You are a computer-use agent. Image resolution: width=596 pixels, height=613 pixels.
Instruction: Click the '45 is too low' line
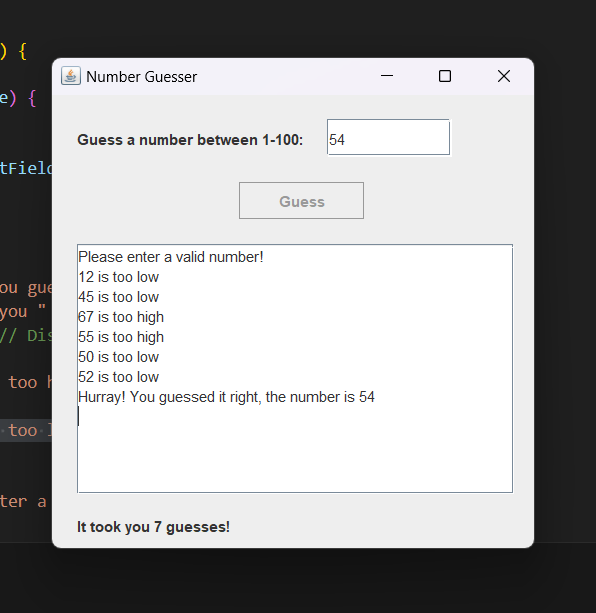pyautogui.click(x=118, y=297)
